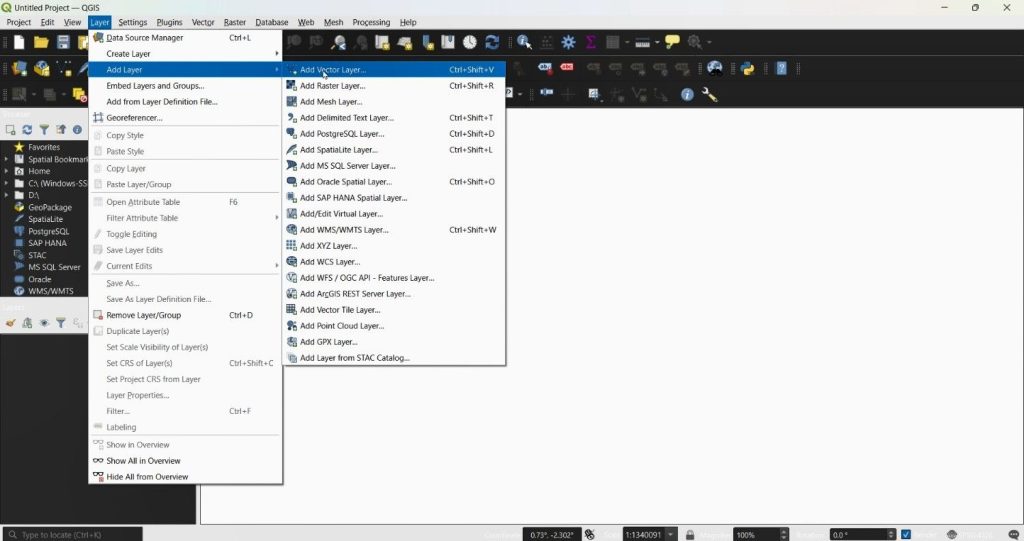This screenshot has width=1024, height=541.
Task: Open the Plugins menu
Action: [x=169, y=22]
